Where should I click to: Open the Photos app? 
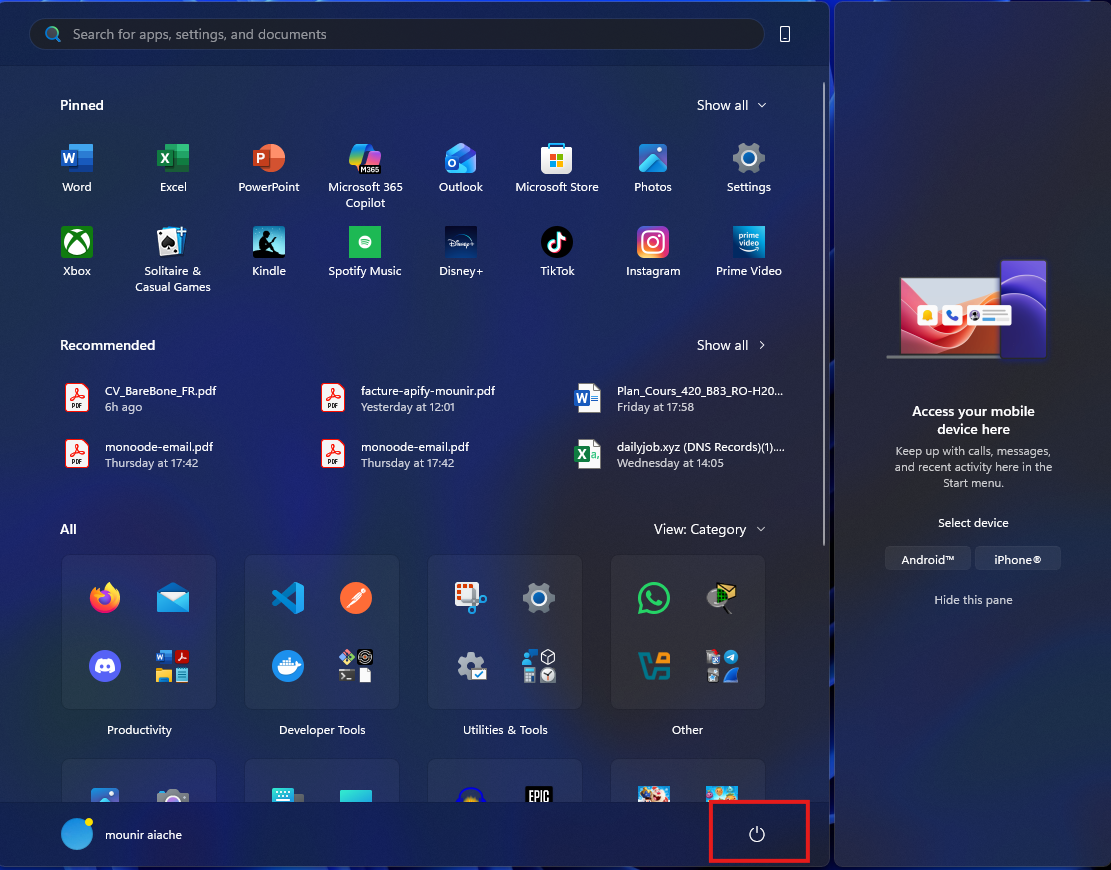tap(653, 169)
